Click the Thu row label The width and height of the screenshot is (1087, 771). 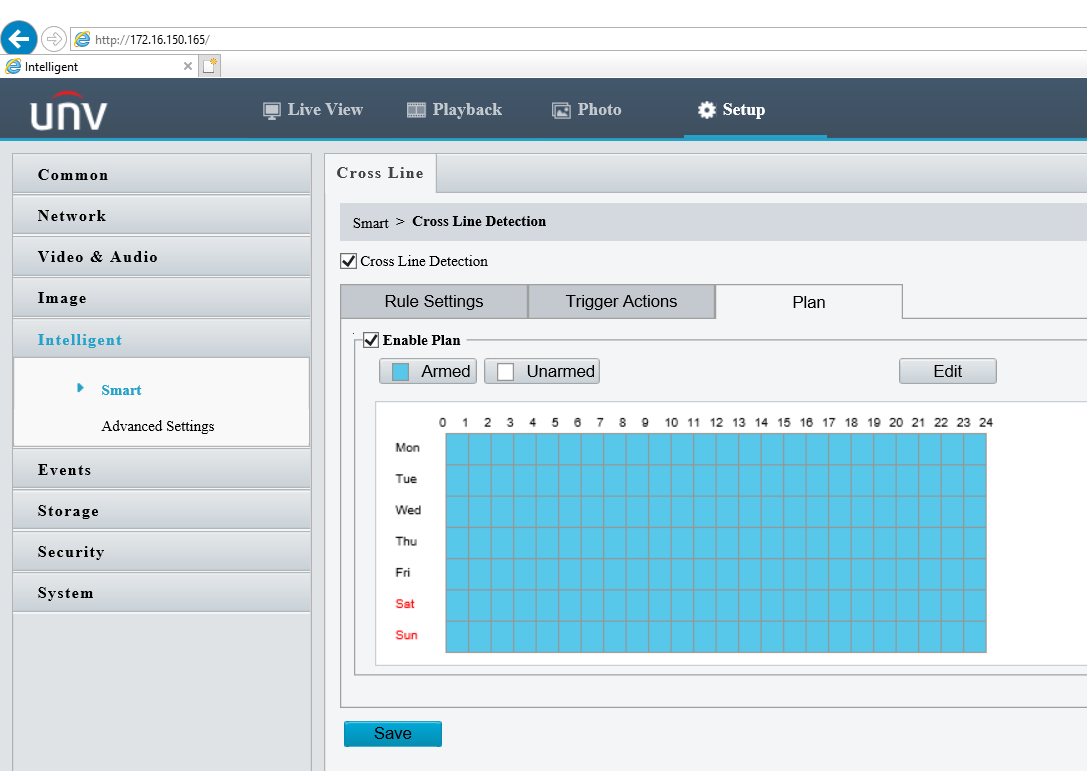pyautogui.click(x=406, y=541)
